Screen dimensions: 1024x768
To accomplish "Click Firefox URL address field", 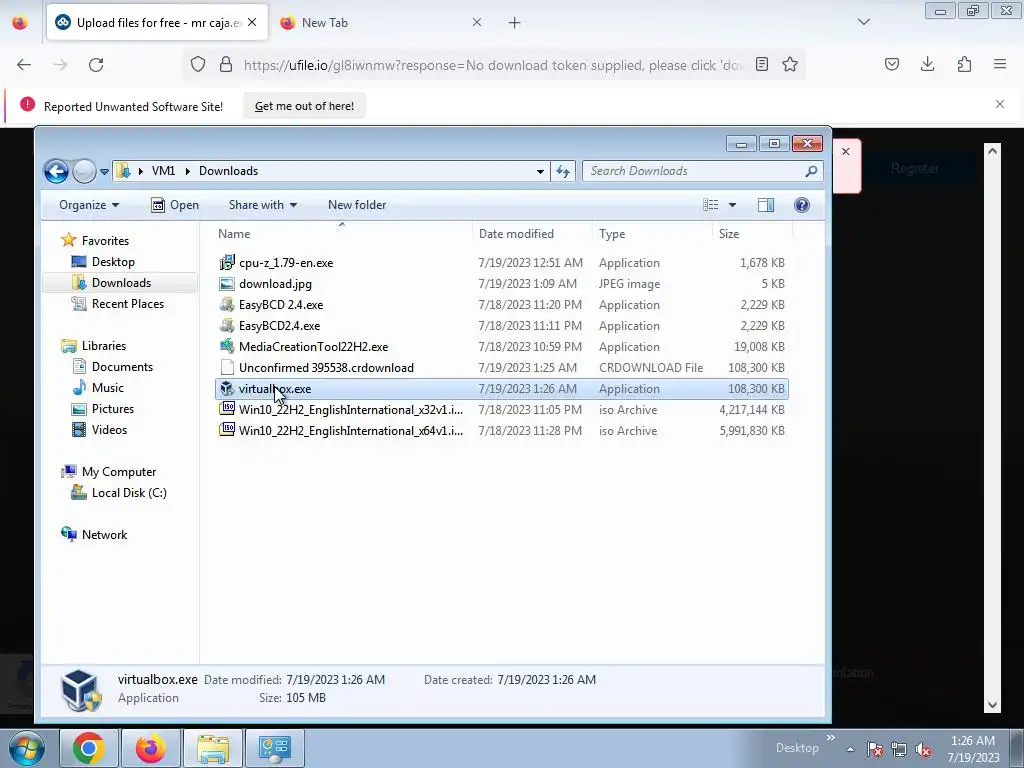I will coord(492,65).
